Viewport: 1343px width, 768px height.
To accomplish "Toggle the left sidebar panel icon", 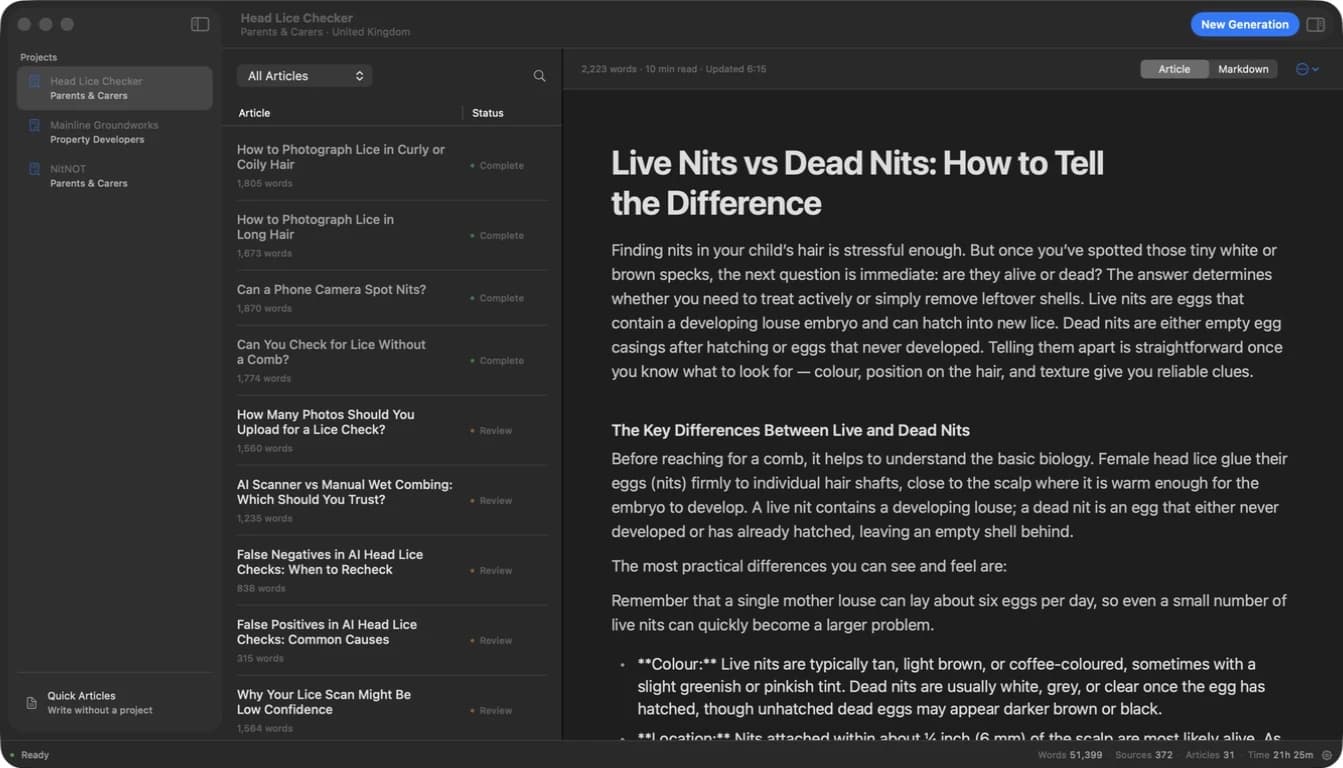I will 200,24.
